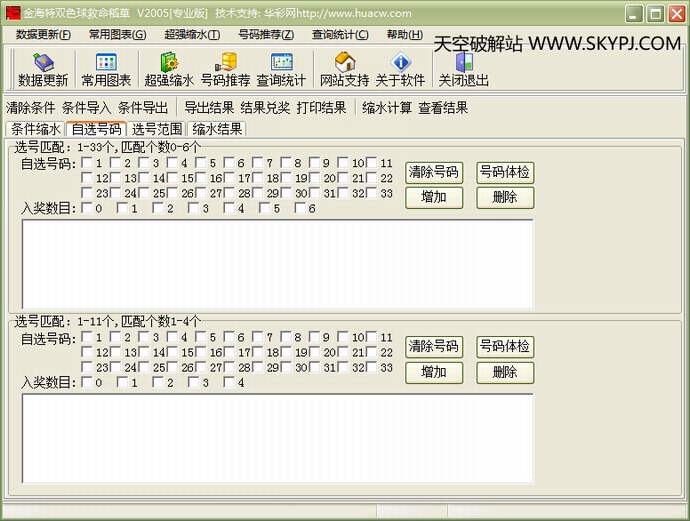690x521 pixels.
Task: Switch to the 选号范围 tab
Action: (x=156, y=129)
